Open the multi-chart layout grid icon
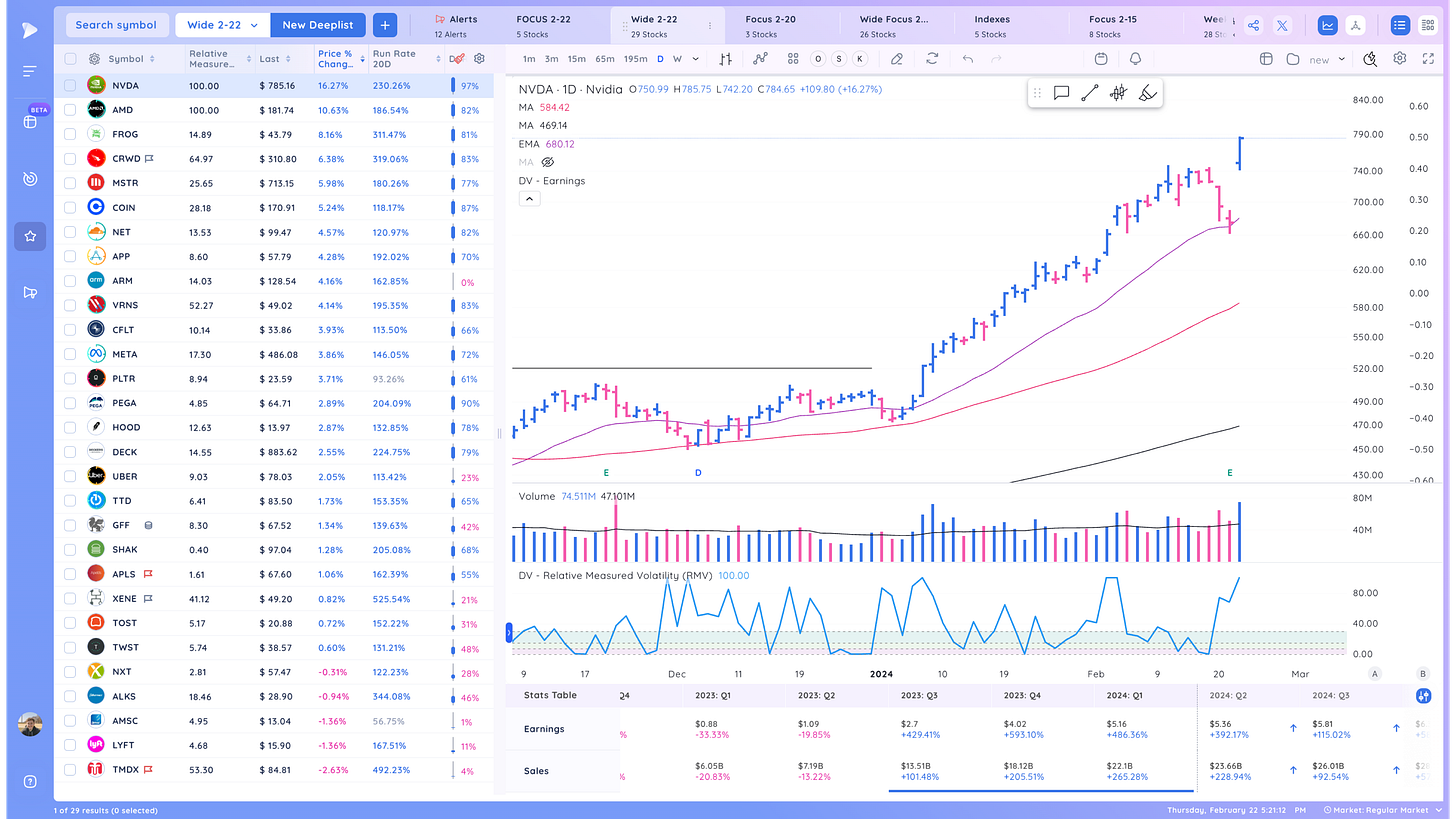This screenshot has height=819, width=1456. [793, 59]
